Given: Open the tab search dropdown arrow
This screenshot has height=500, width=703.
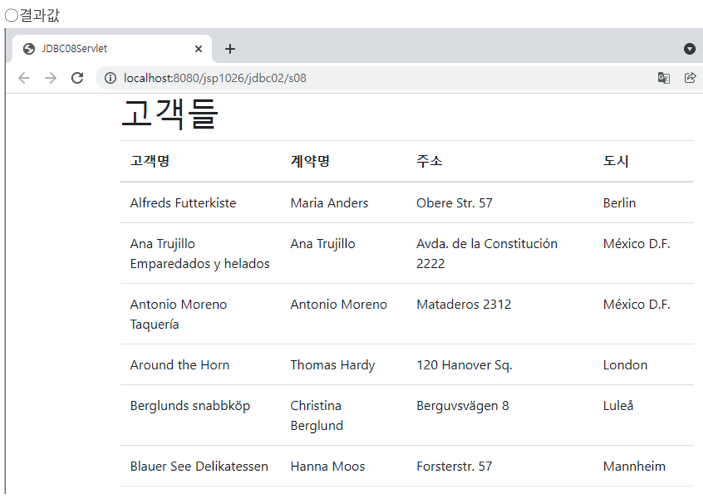Looking at the screenshot, I should [x=690, y=49].
